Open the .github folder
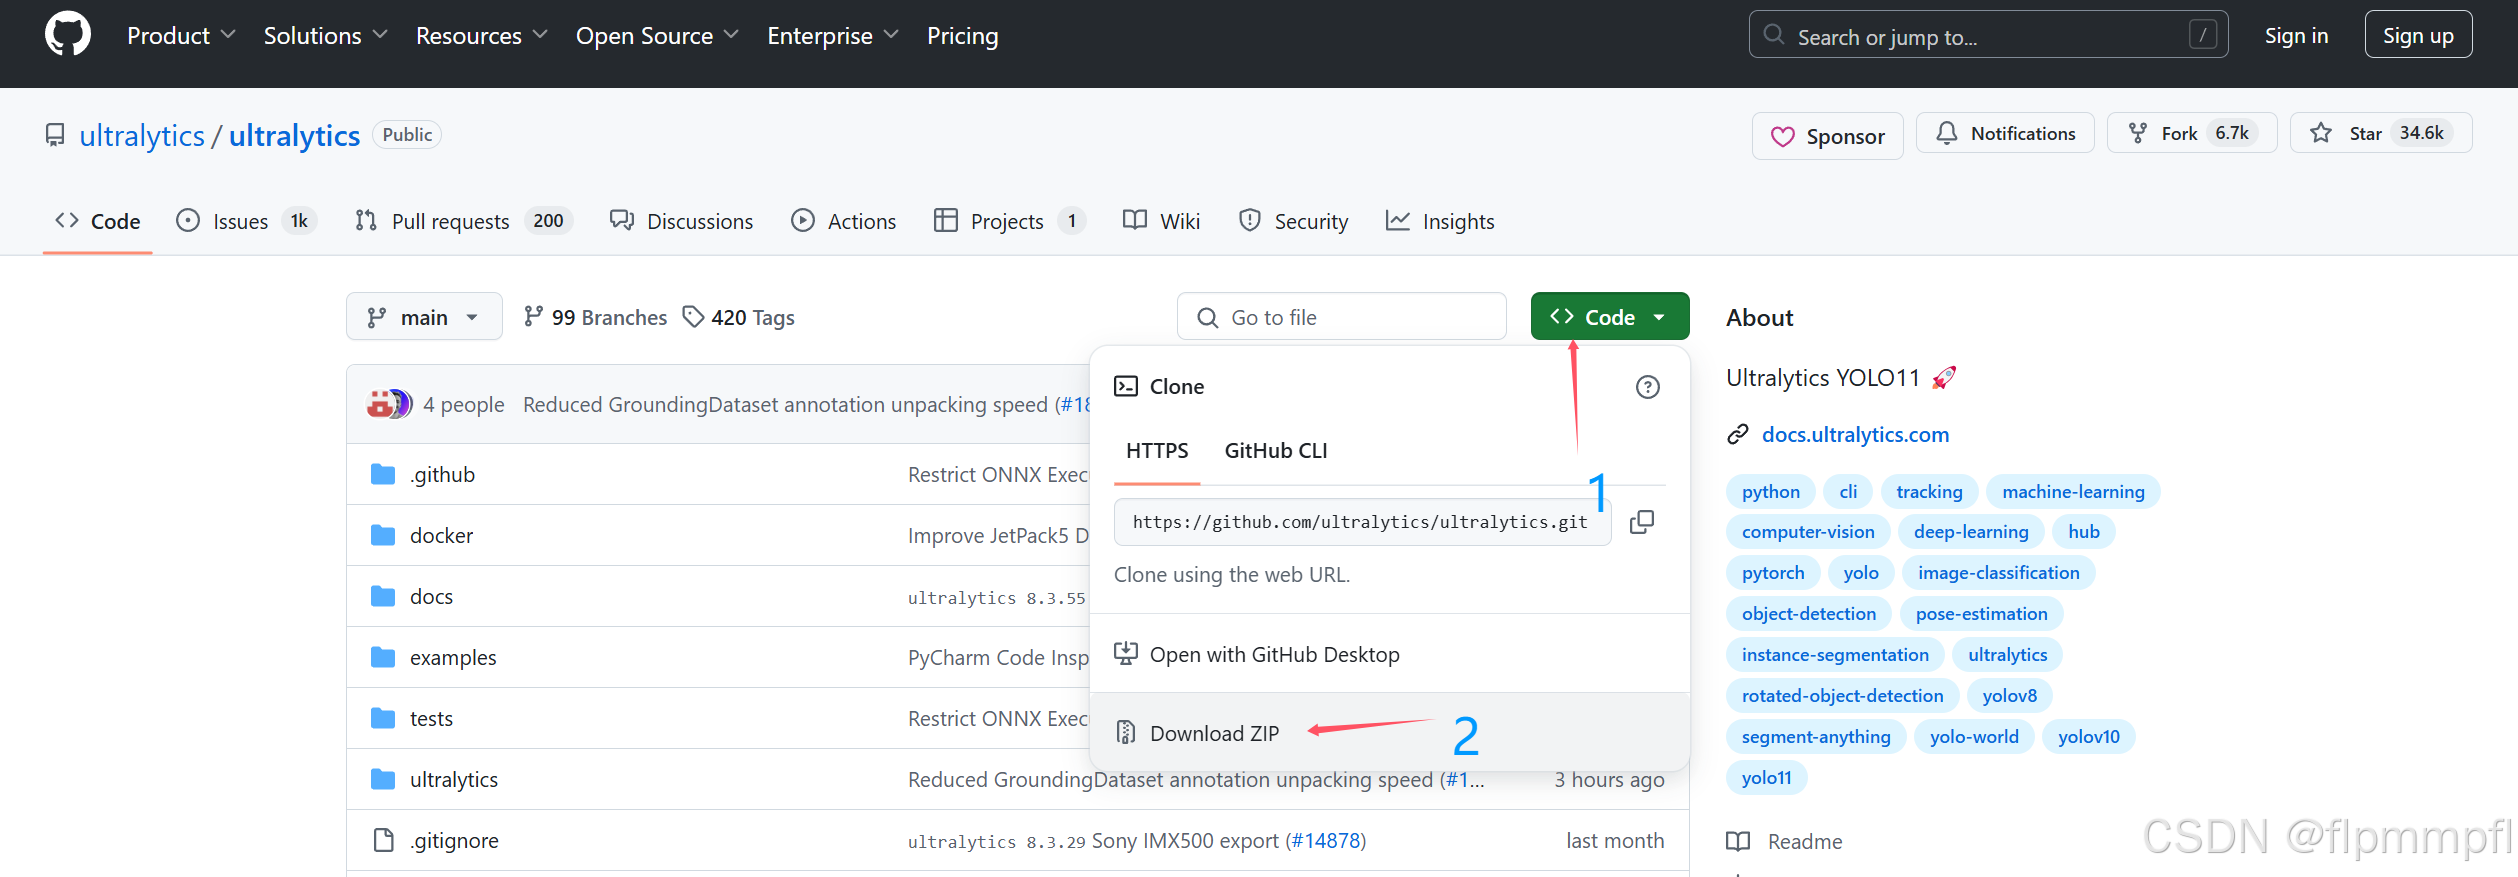The height and width of the screenshot is (877, 2518). [x=442, y=474]
